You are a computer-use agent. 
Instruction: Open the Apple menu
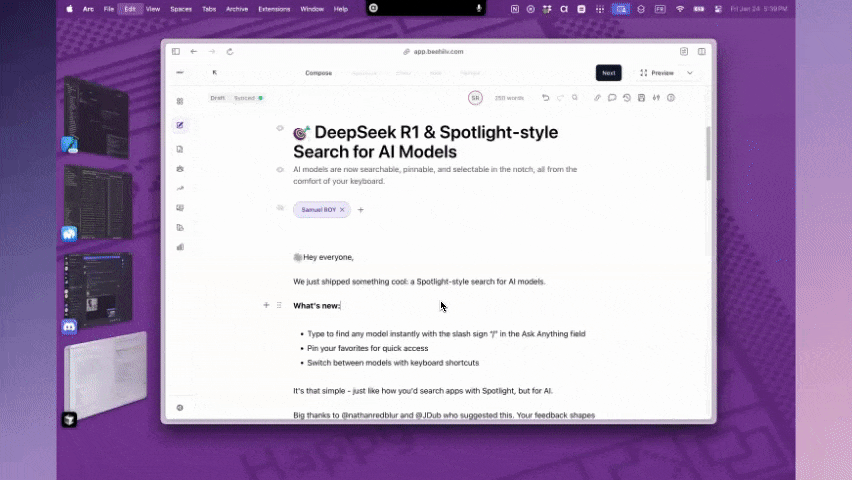[x=70, y=9]
